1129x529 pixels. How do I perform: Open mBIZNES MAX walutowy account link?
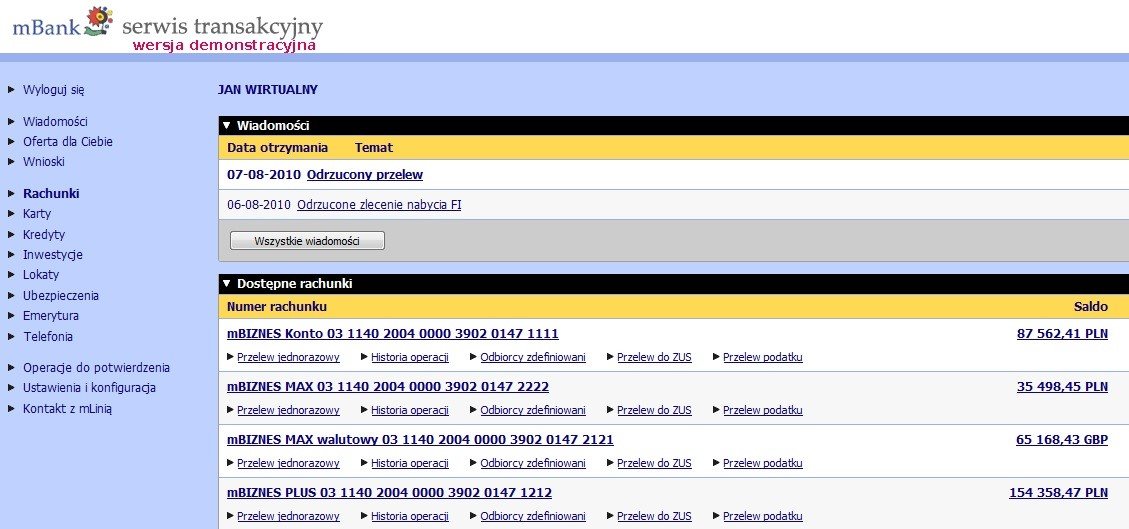pos(420,440)
